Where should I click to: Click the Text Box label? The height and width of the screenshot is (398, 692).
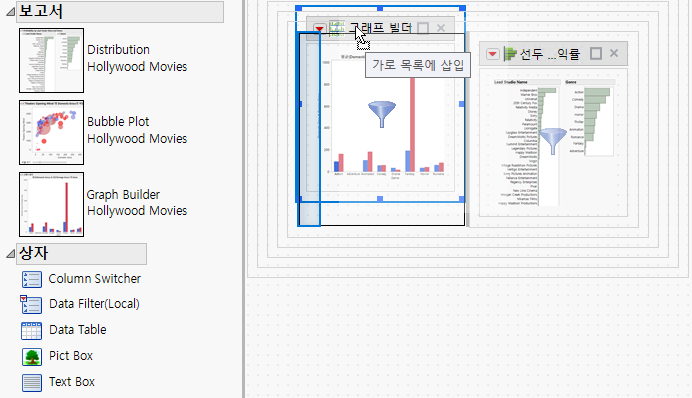72,382
